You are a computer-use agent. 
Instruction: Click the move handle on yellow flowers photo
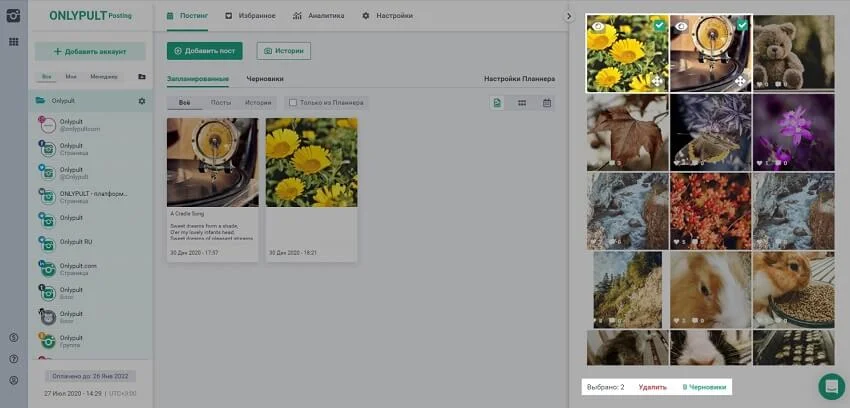pos(654,81)
